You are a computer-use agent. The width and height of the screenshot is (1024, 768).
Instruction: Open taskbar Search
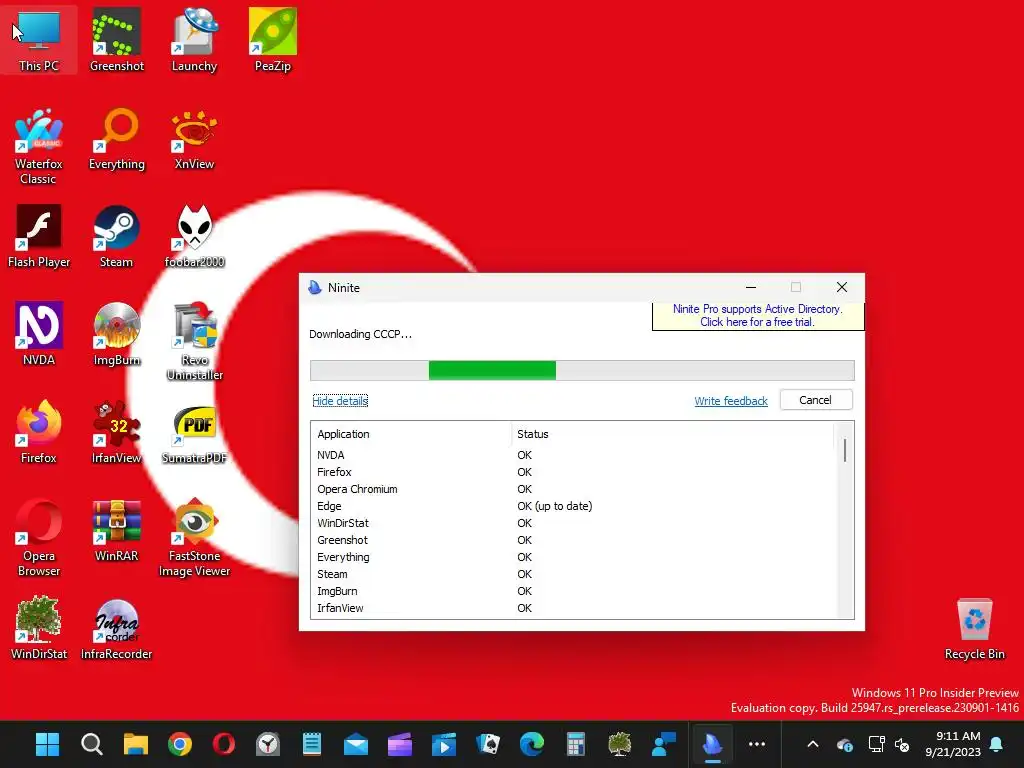point(91,744)
